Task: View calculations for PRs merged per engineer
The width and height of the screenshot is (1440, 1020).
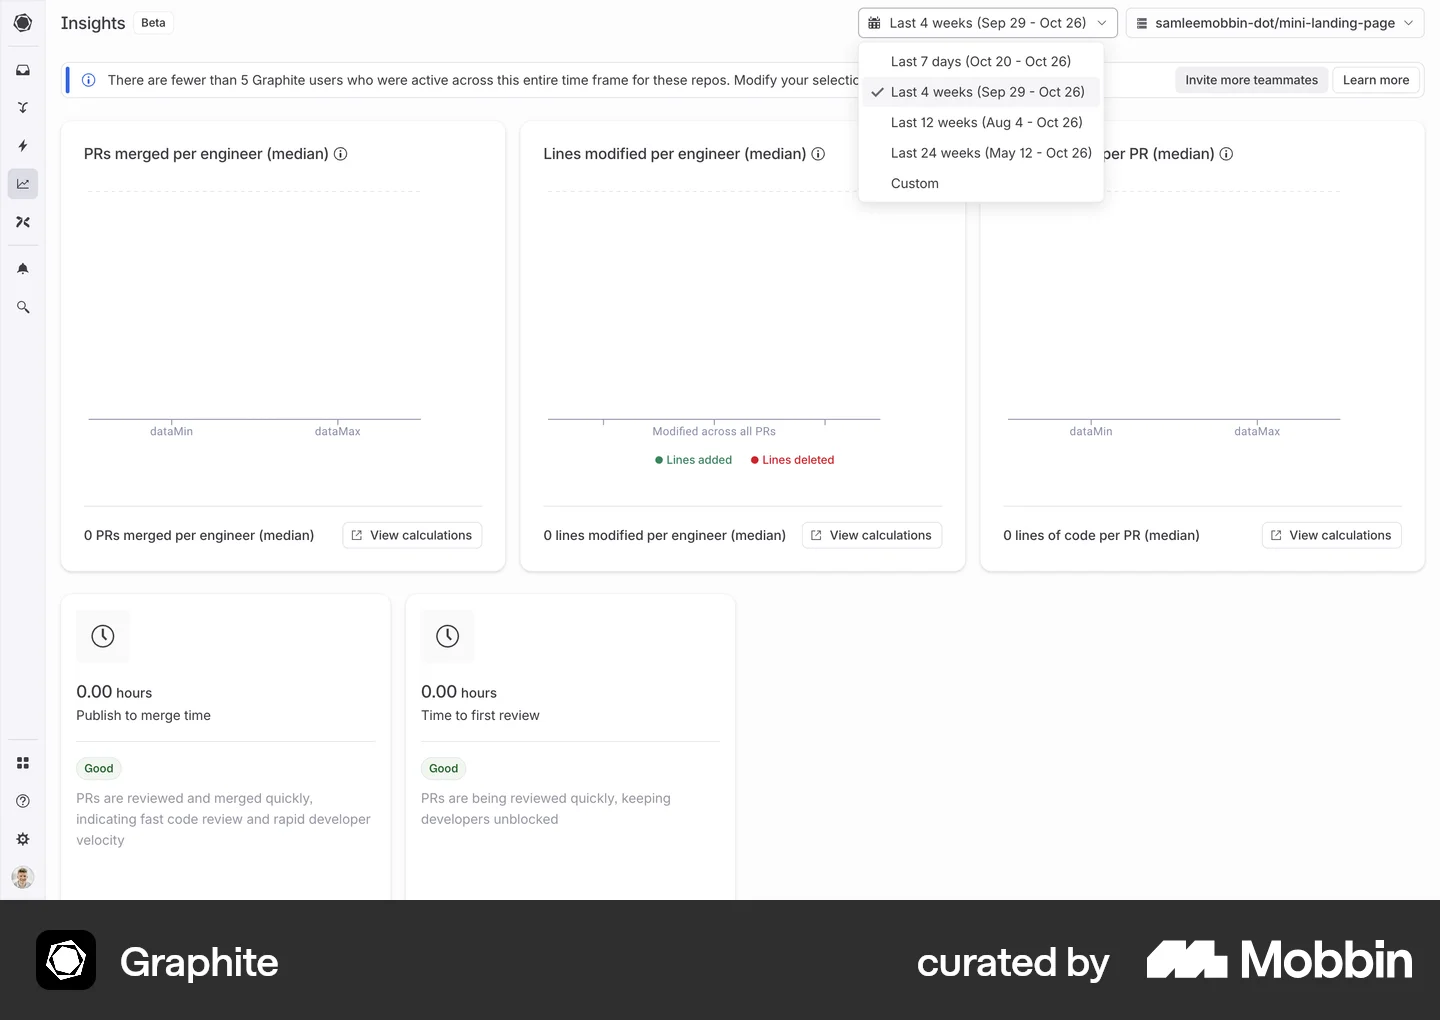Action: (412, 535)
